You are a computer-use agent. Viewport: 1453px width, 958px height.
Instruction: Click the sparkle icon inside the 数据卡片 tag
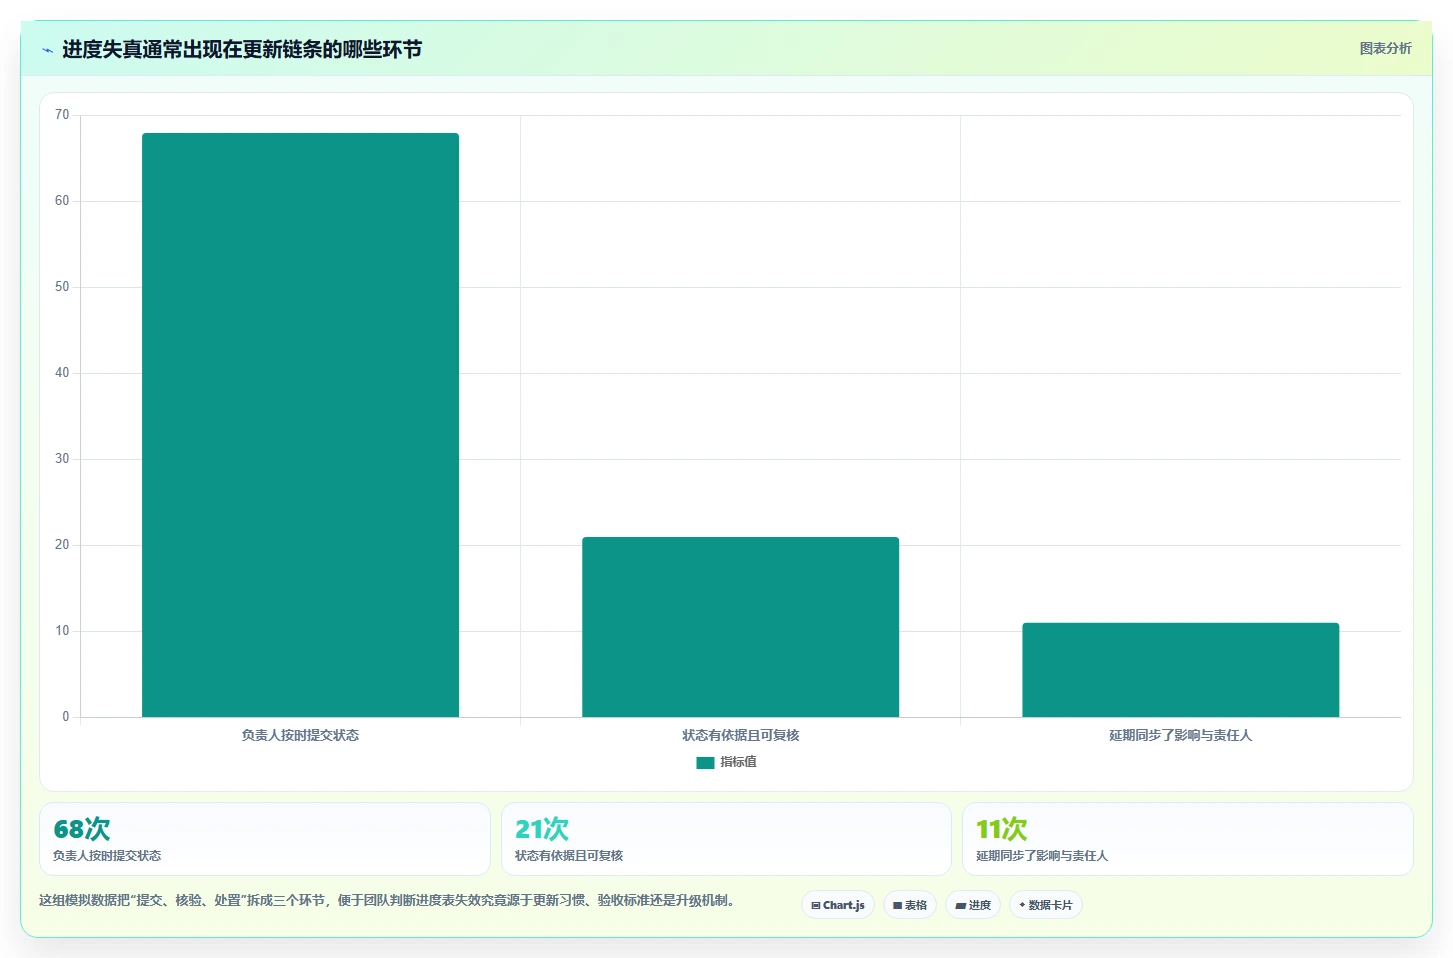click(1022, 905)
